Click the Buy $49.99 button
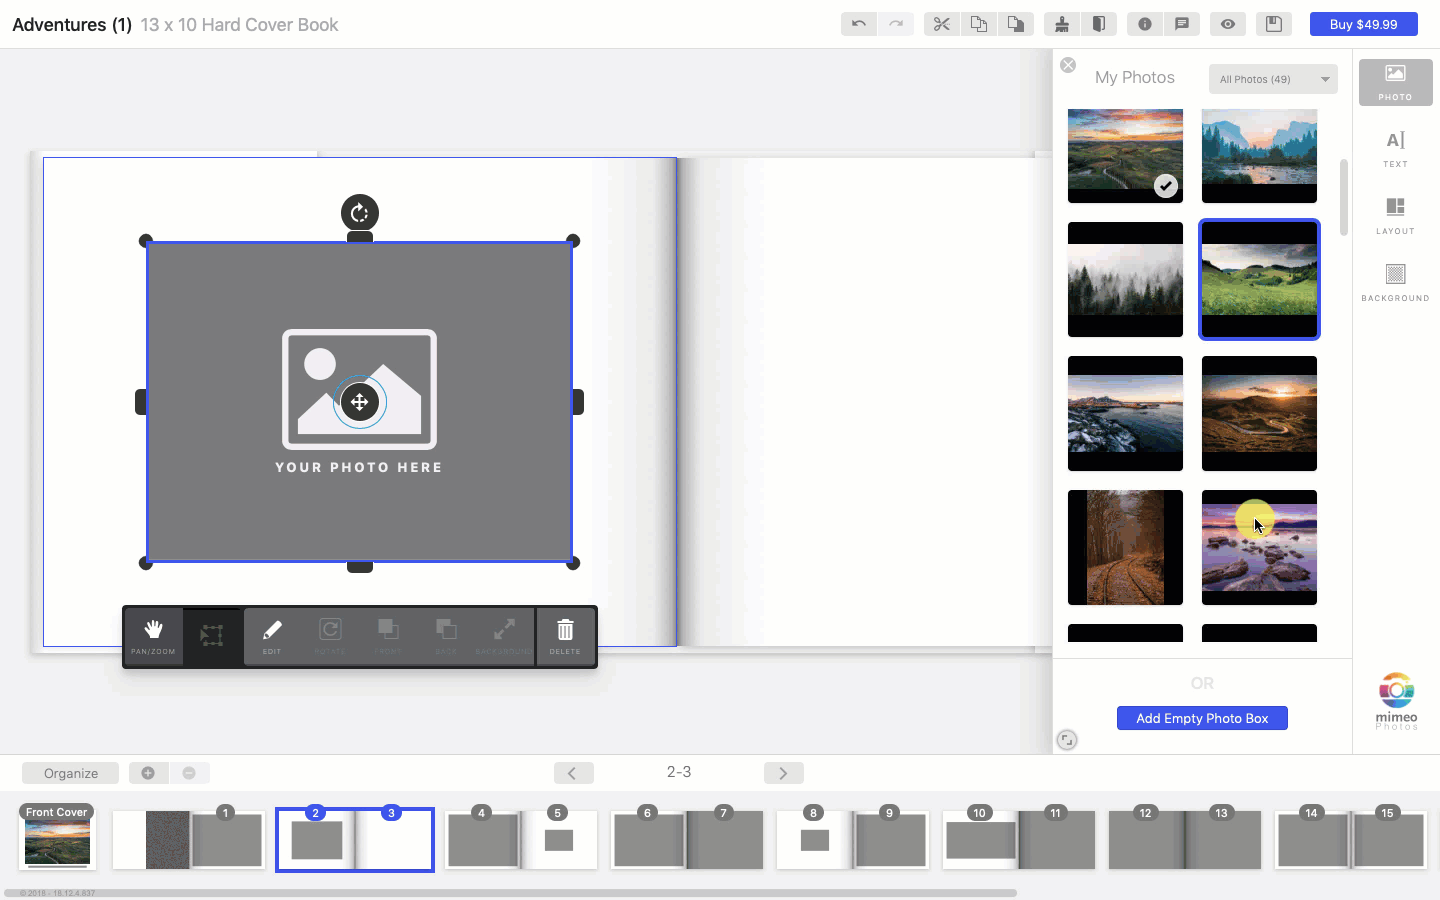 [1363, 23]
